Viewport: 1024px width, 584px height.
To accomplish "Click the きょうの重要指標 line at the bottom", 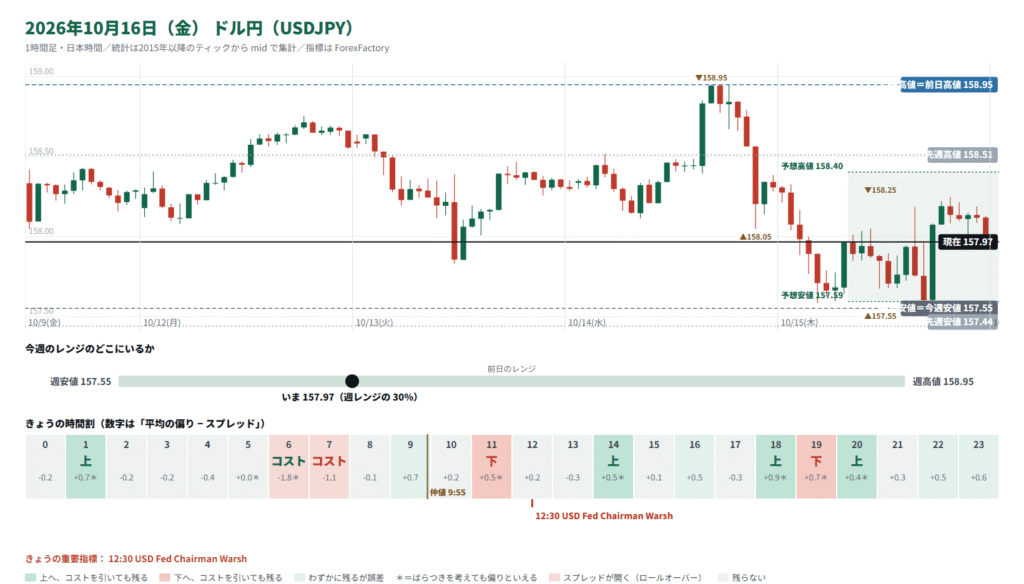I will 136,559.
